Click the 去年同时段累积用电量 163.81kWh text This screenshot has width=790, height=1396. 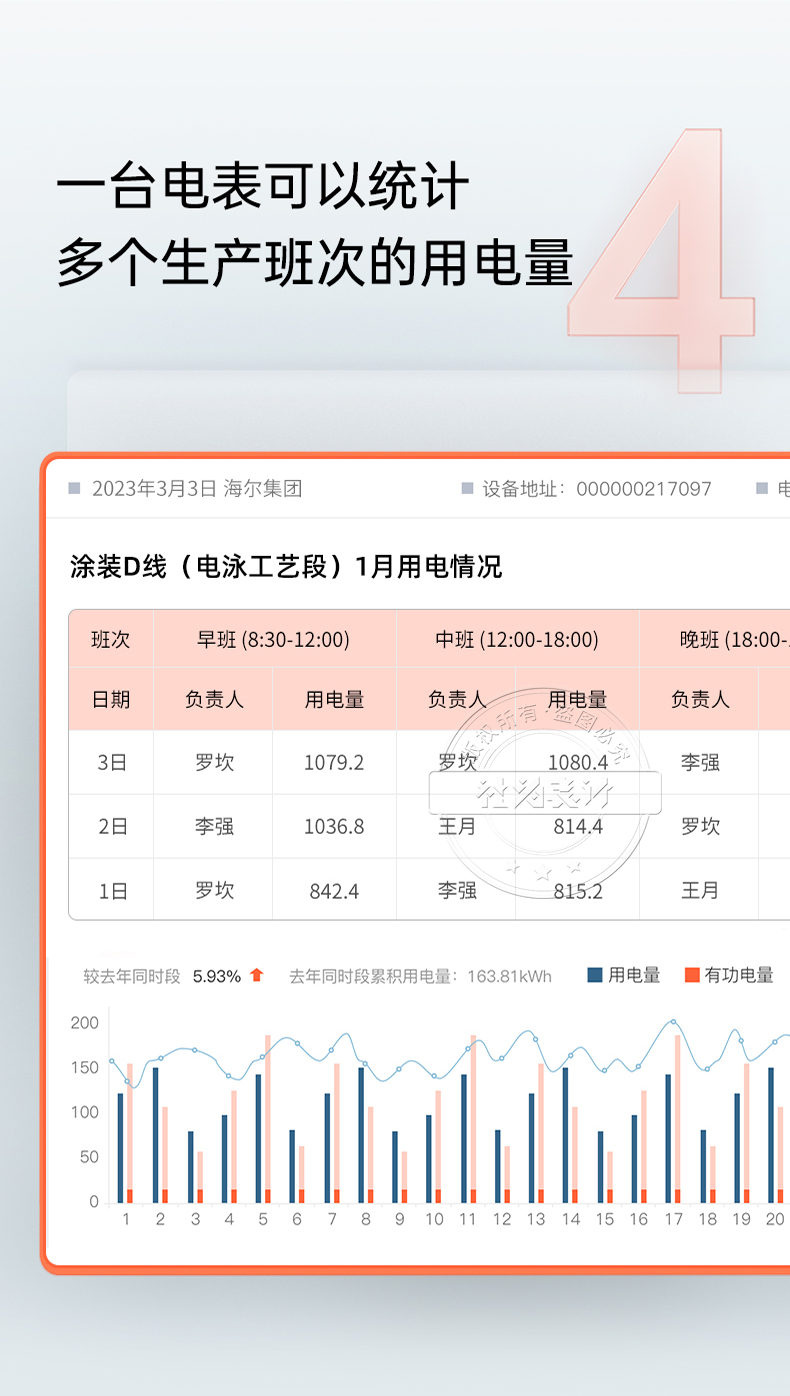[x=420, y=976]
